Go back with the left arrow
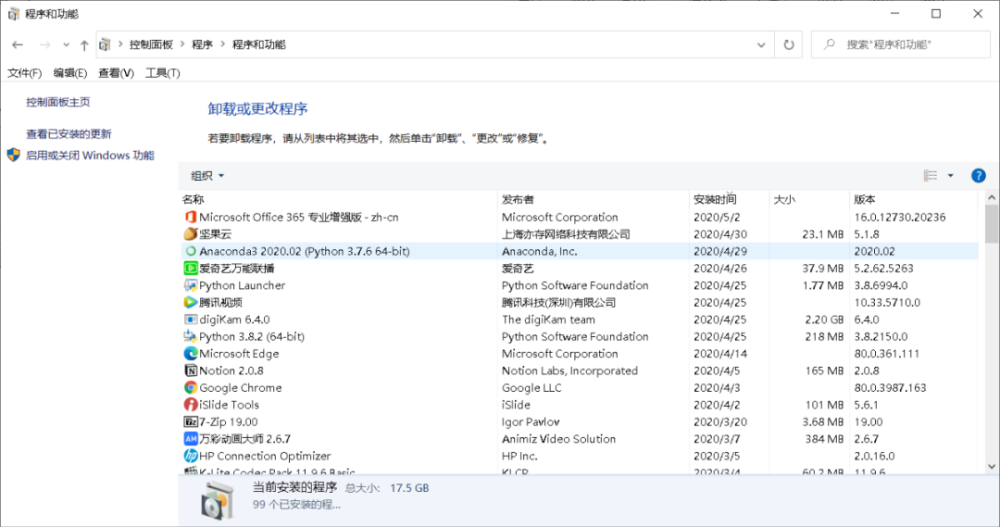 coord(17,45)
